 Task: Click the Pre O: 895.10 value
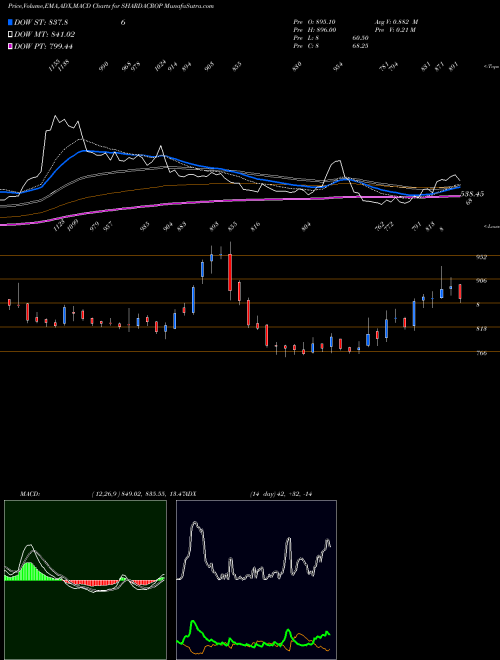point(314,22)
